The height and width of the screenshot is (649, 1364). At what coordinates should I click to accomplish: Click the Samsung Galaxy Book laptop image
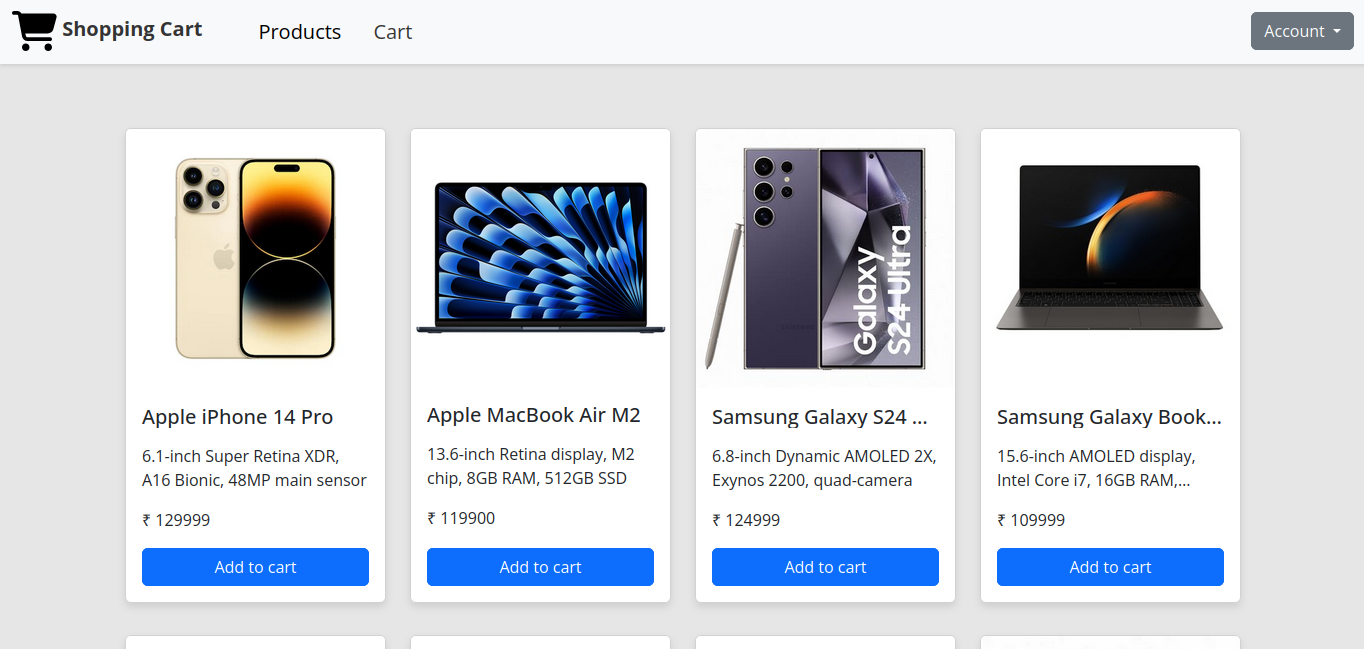pos(1110,248)
